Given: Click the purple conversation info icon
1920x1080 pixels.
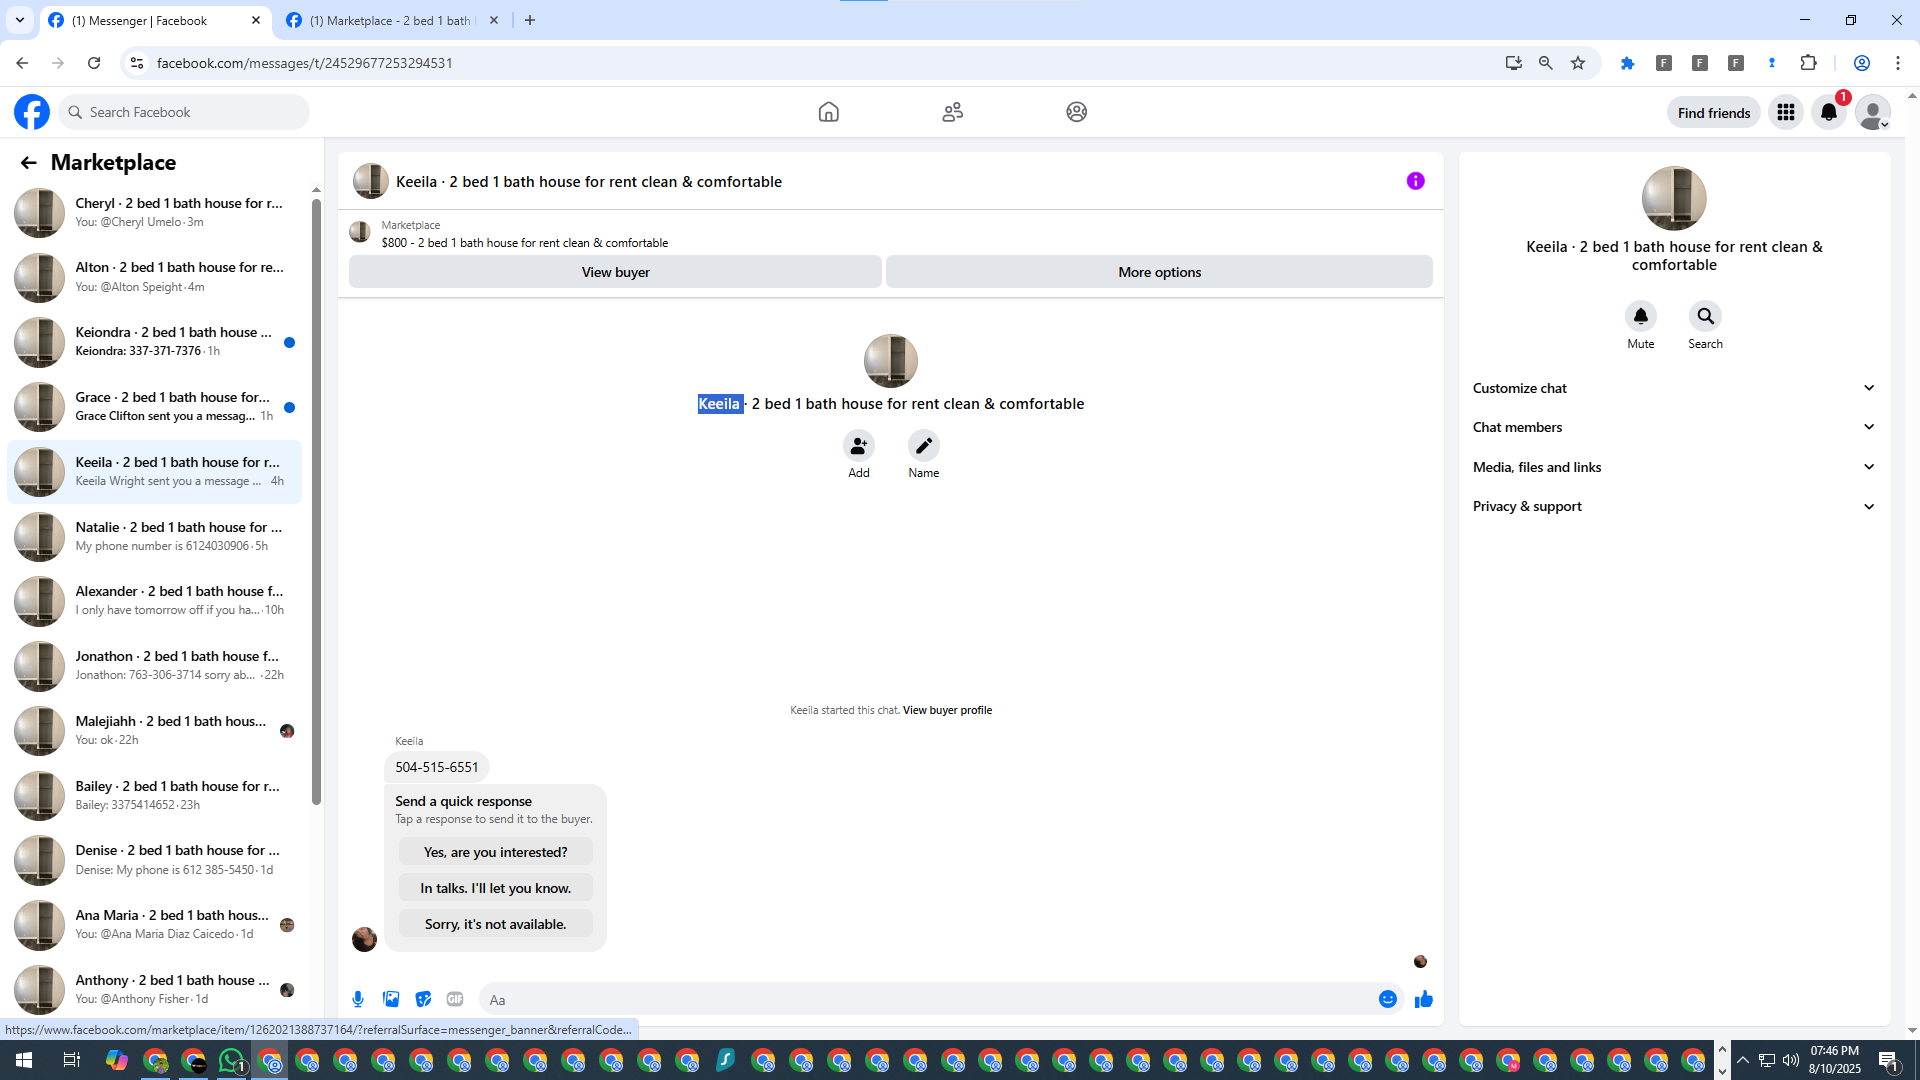Looking at the screenshot, I should point(1415,181).
